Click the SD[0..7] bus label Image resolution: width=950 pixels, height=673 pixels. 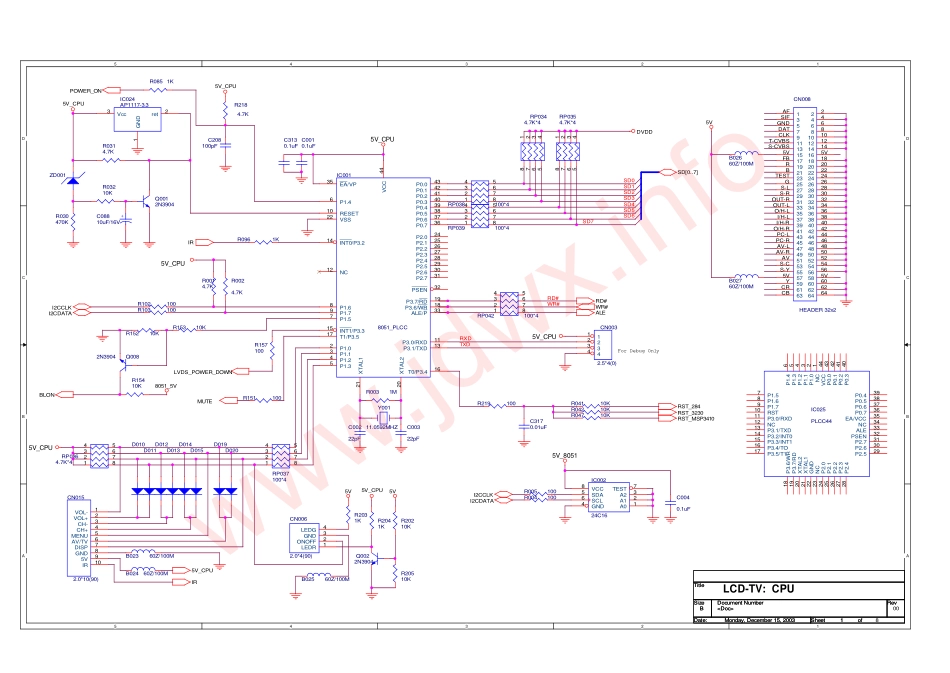click(689, 172)
